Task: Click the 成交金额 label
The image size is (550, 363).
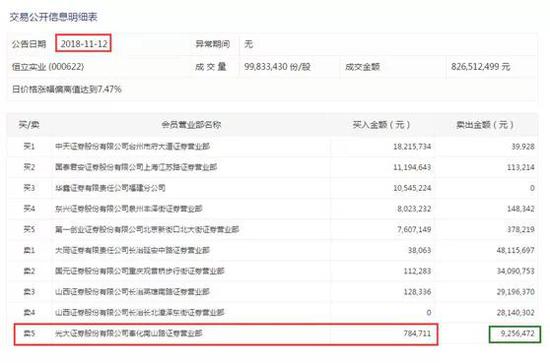Action: (x=362, y=67)
